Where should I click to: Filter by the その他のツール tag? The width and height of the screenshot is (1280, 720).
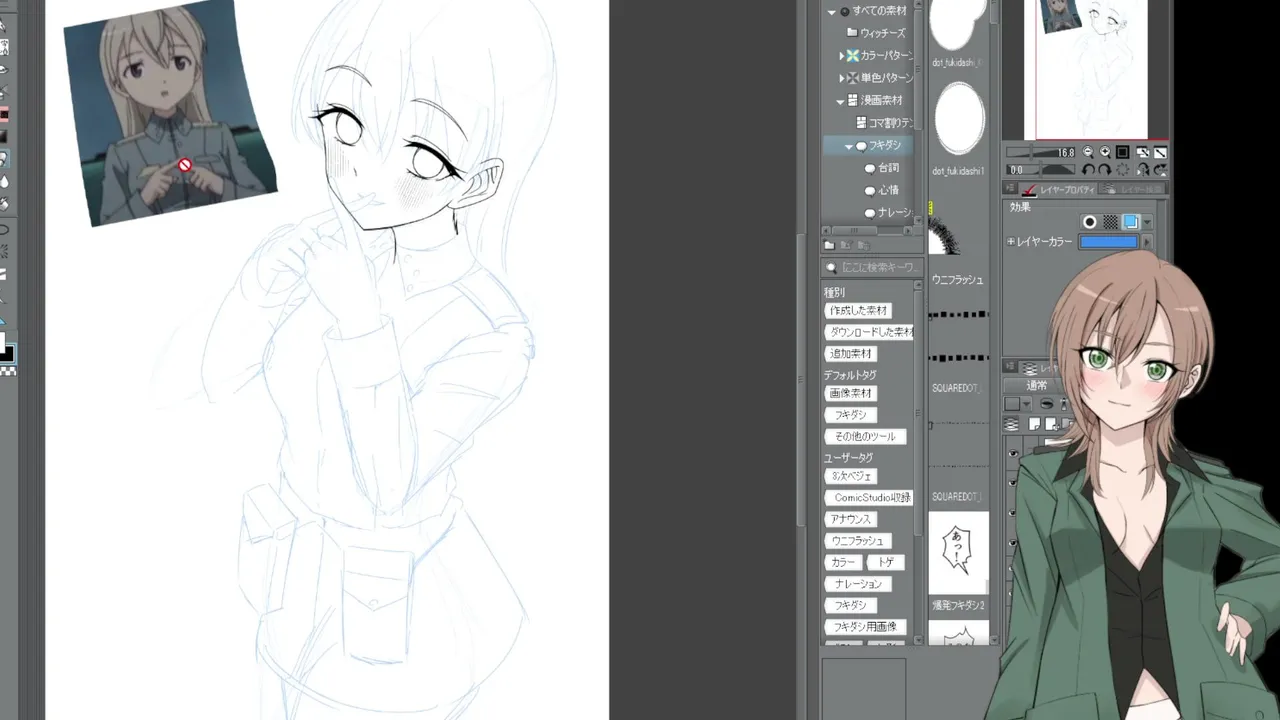click(866, 437)
